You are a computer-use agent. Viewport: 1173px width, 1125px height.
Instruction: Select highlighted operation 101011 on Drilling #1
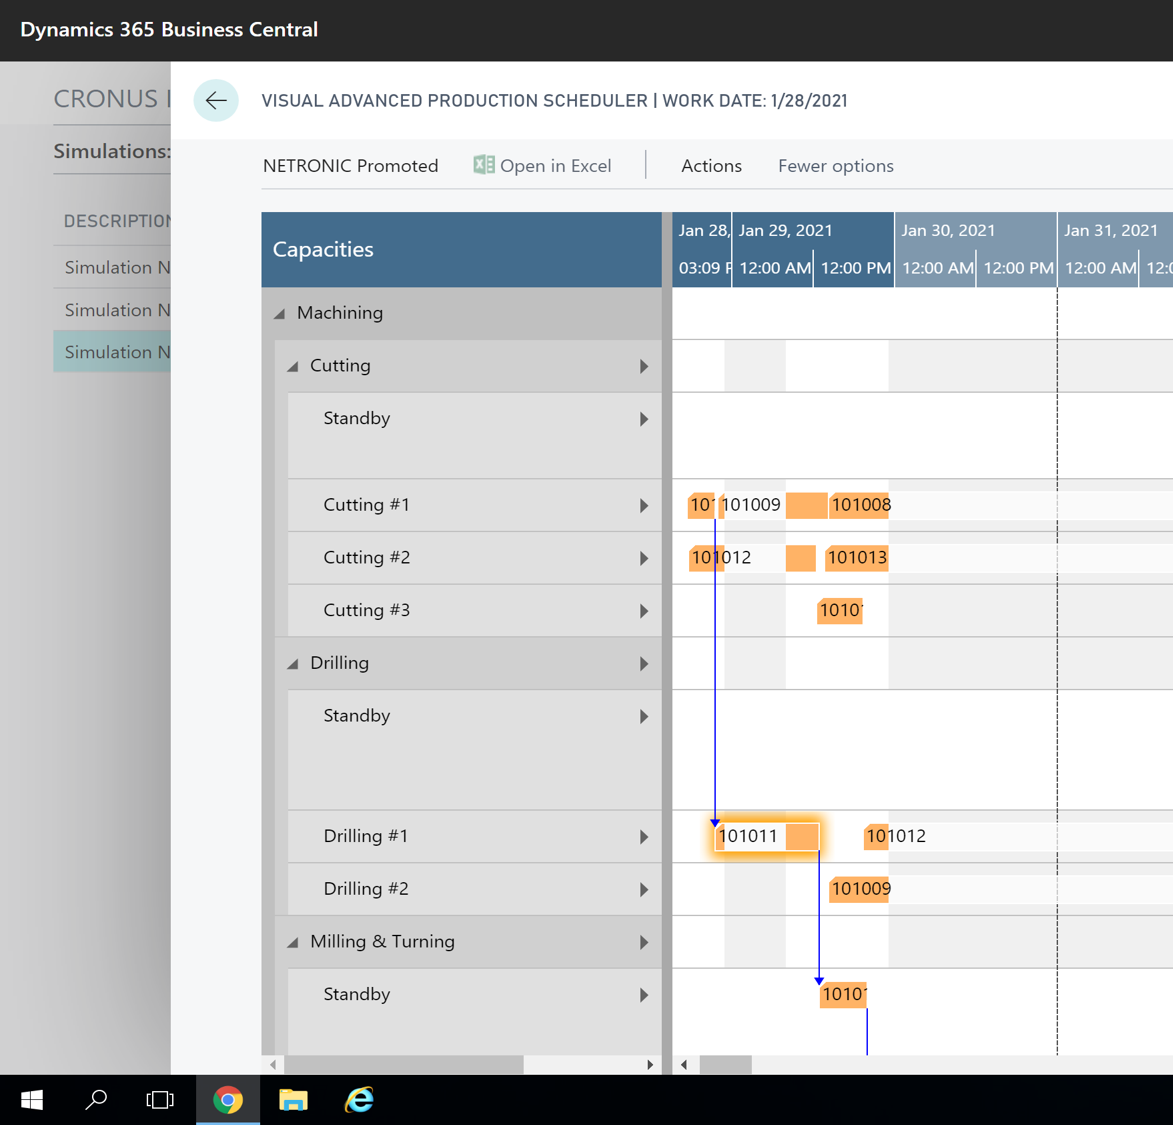tap(767, 836)
